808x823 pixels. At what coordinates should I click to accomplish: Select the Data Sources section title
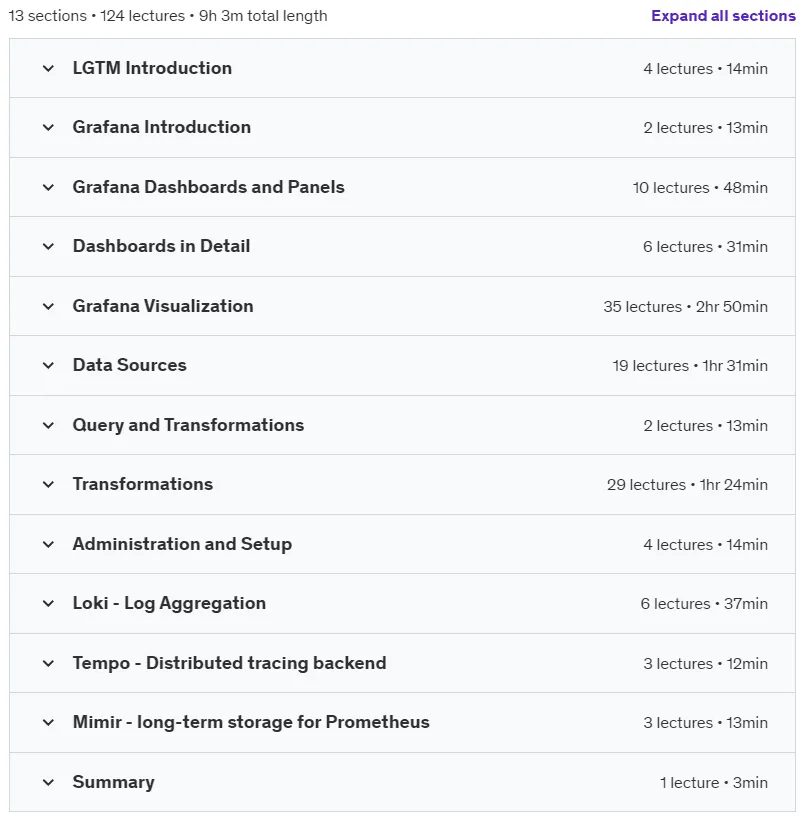tap(129, 365)
